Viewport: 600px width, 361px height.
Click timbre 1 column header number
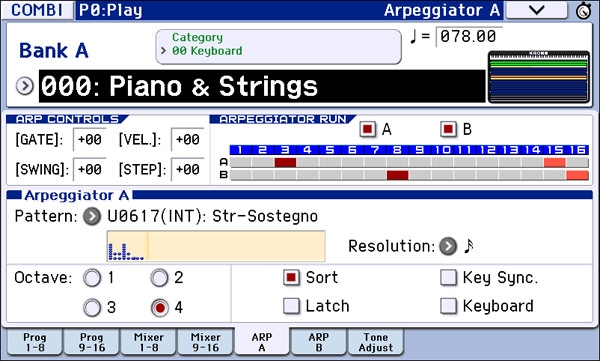point(240,150)
